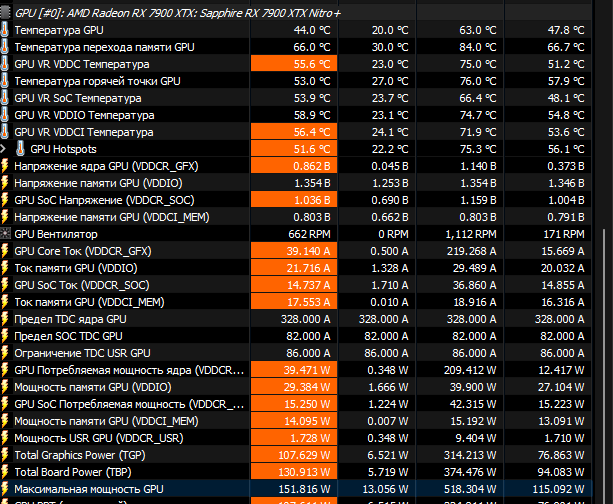Click highlighted value 21.716 A
Image resolution: width=613 pixels, height=504 pixels.
click(294, 268)
